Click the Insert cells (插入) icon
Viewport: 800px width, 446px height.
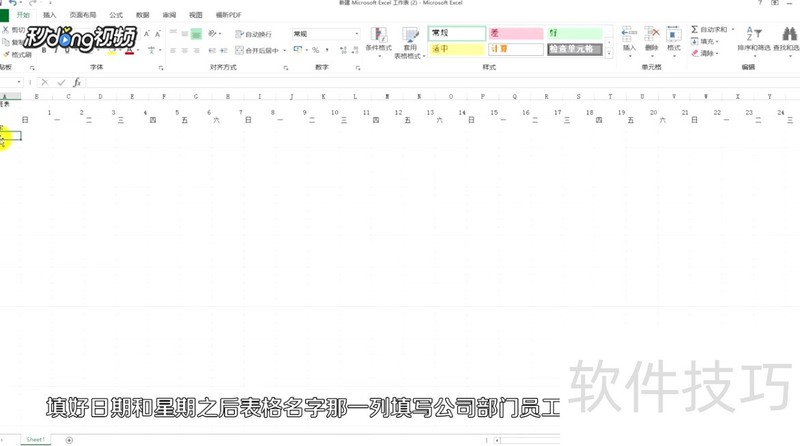(629, 35)
